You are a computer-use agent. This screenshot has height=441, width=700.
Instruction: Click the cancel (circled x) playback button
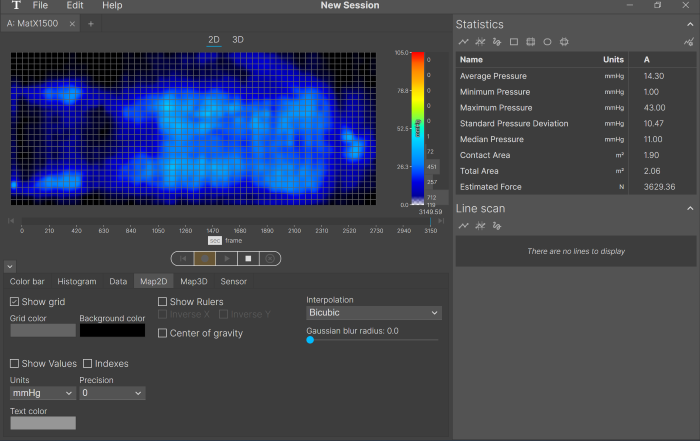(270, 258)
